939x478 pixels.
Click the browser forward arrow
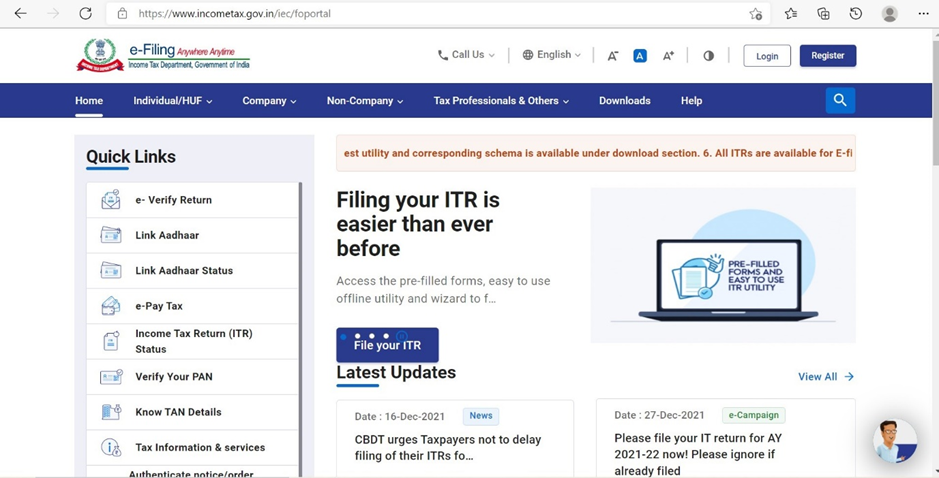pyautogui.click(x=53, y=13)
